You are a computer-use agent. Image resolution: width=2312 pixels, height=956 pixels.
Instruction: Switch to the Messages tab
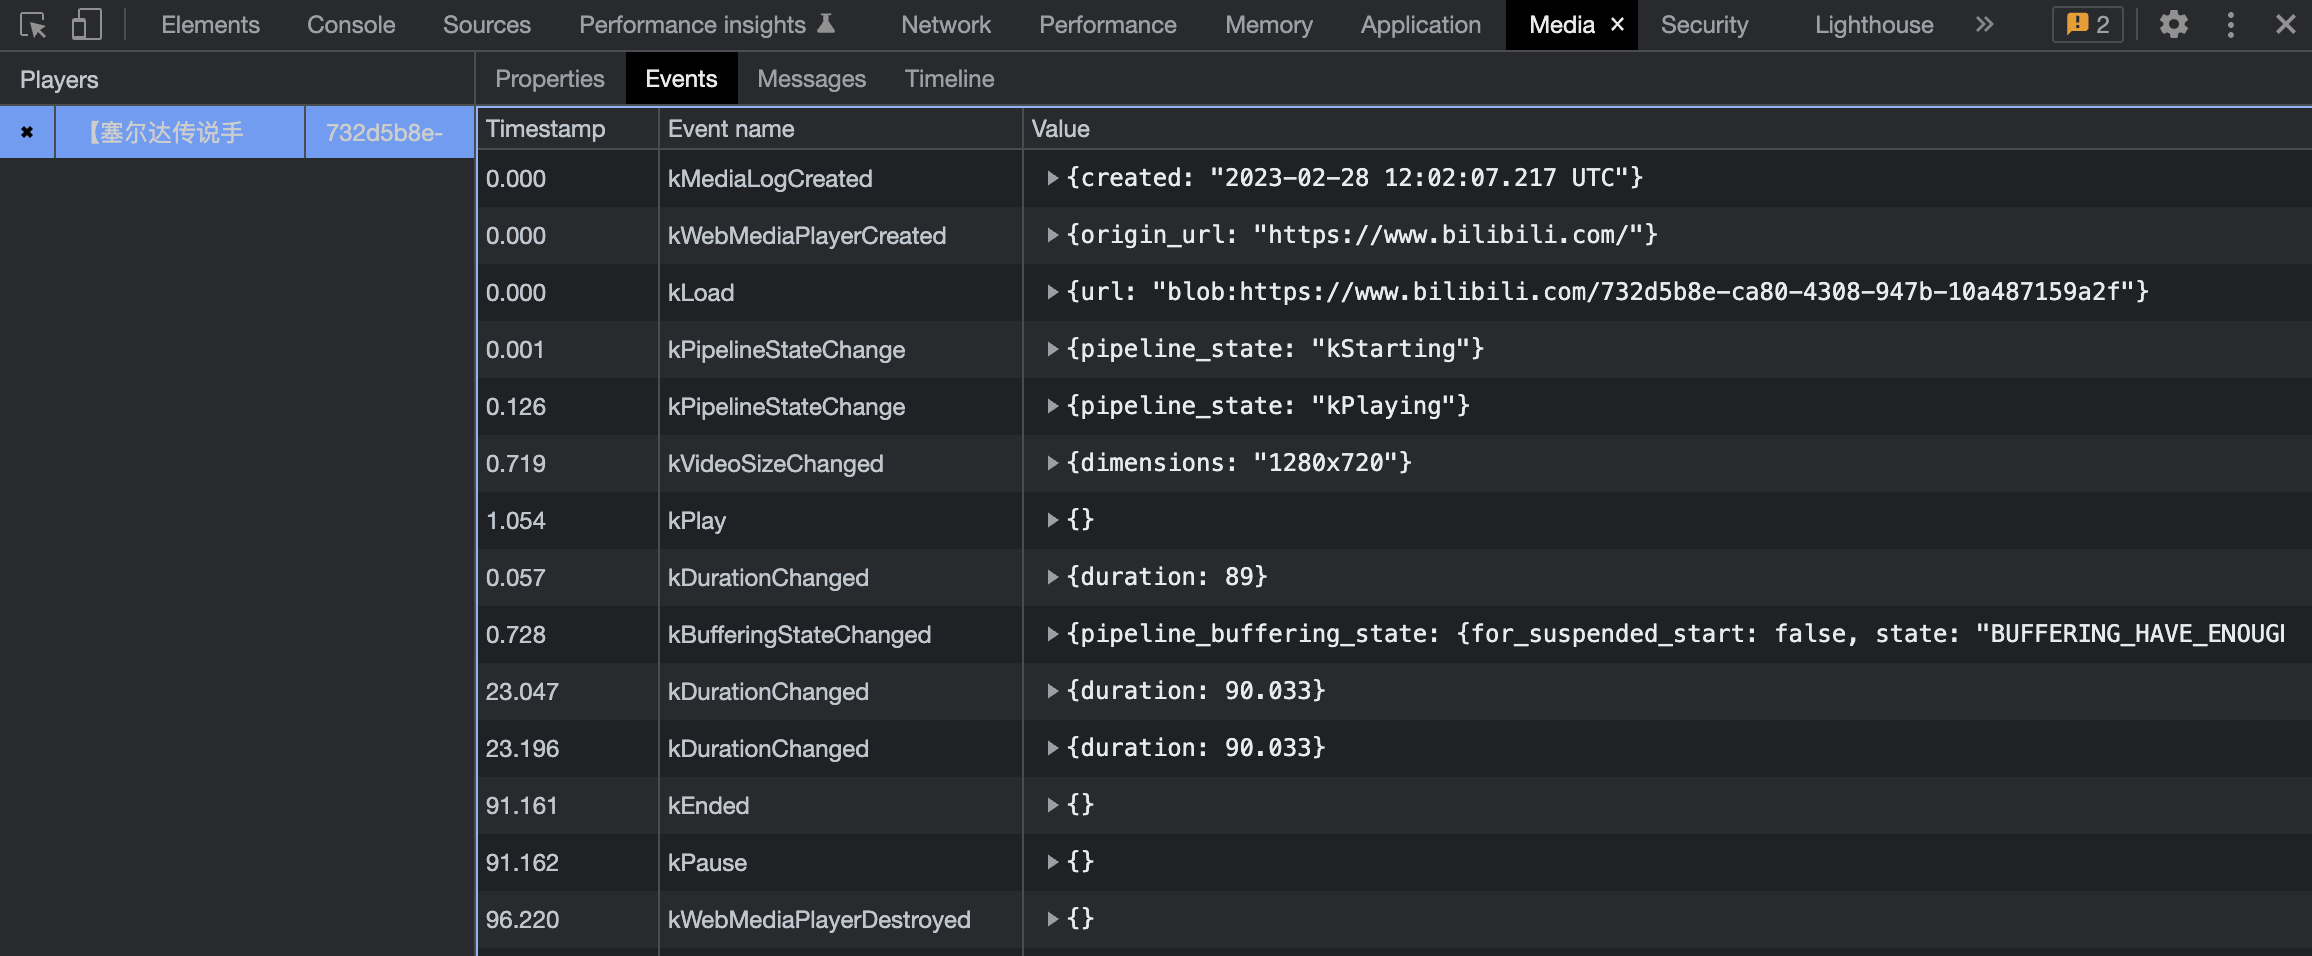coord(811,79)
